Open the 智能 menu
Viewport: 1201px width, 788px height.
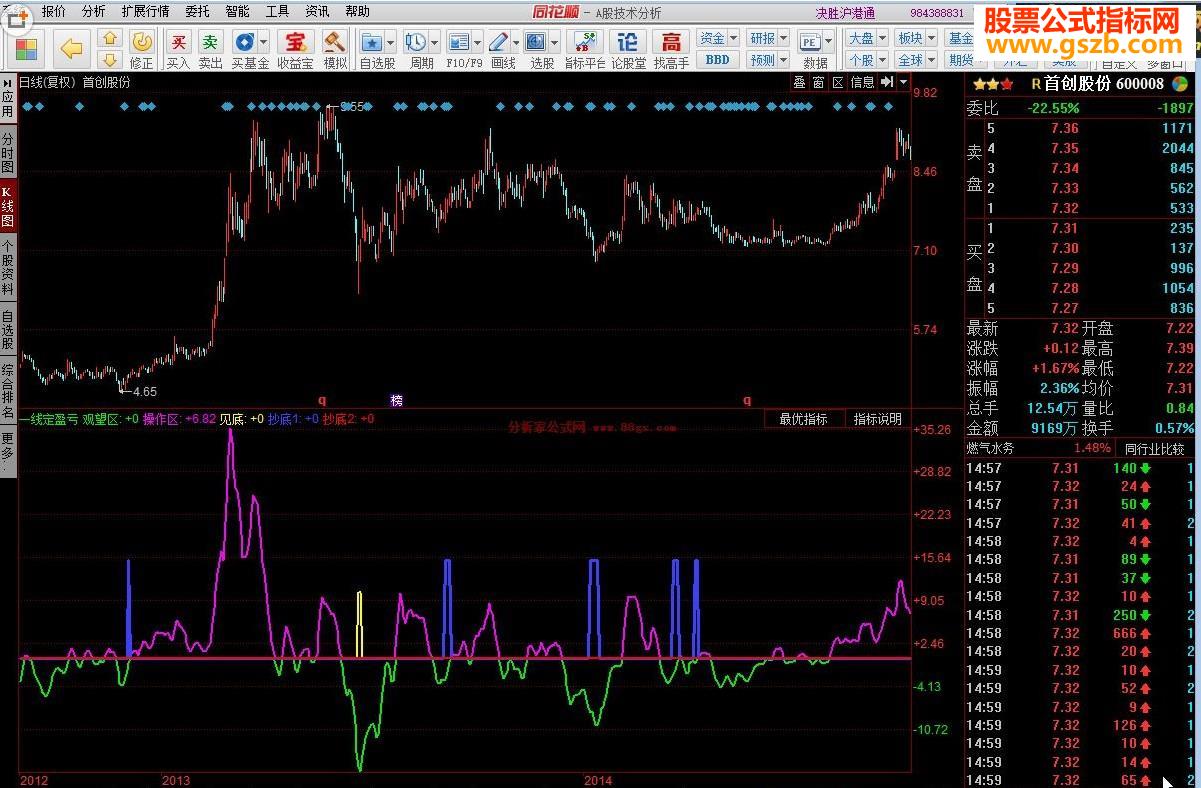[x=237, y=11]
